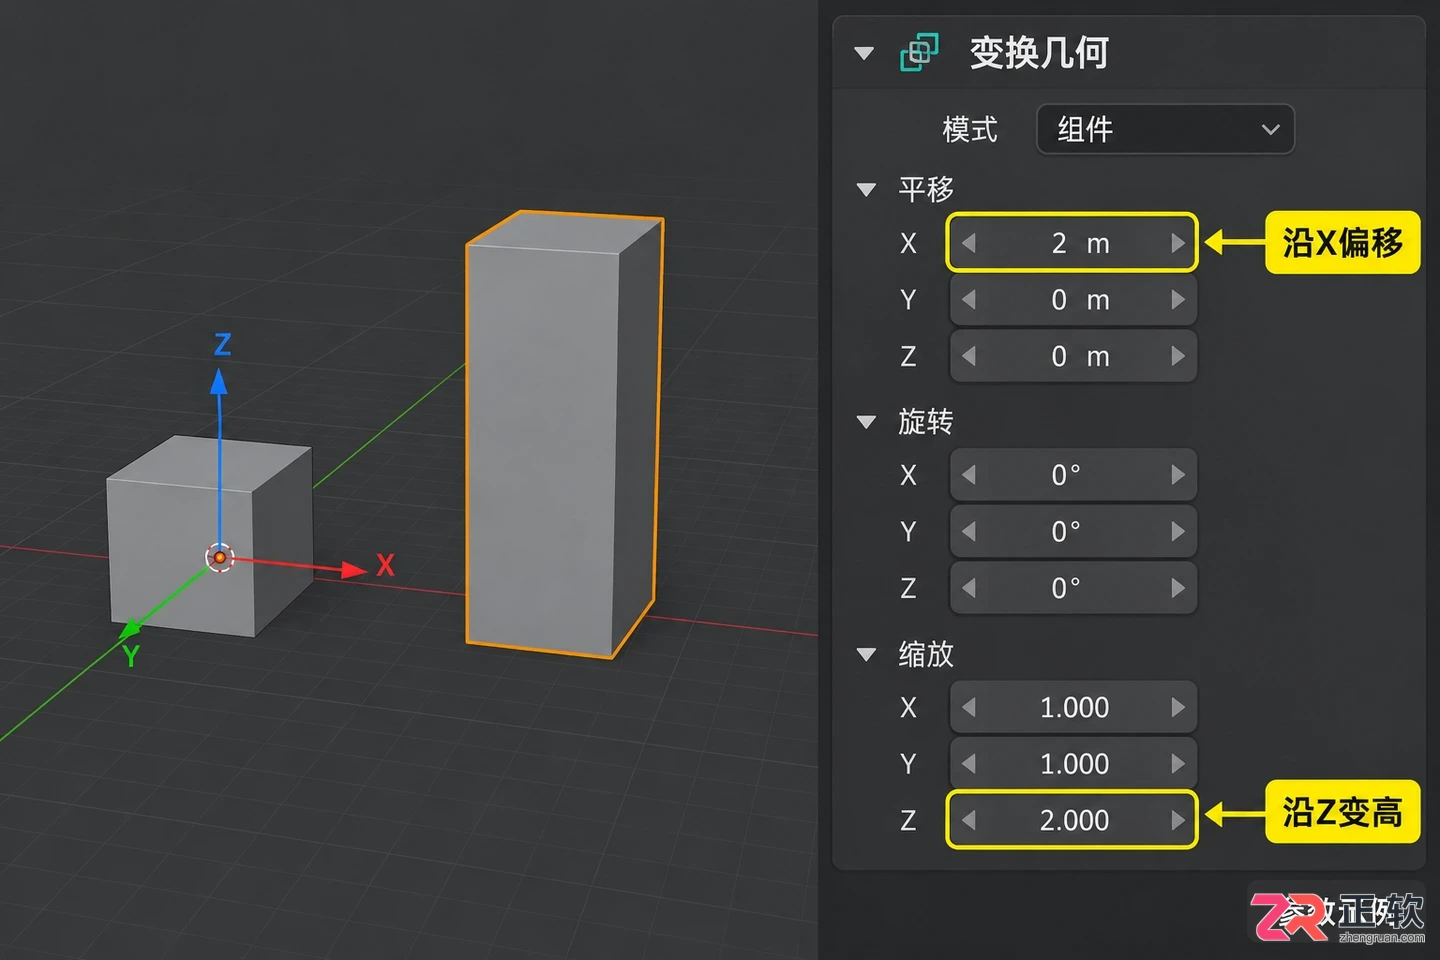1440x960 pixels.
Task: Click the 平移 Y value field
Action: pos(1073,300)
